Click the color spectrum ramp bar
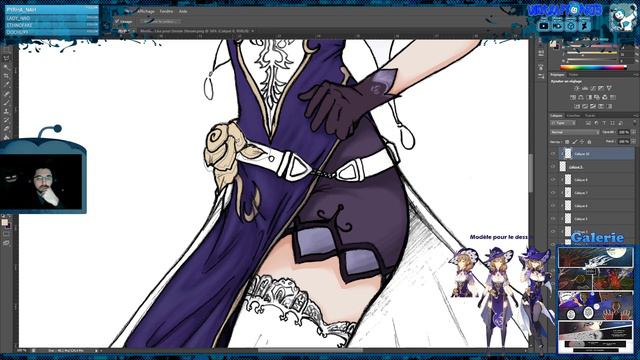640x360 pixels. point(593,68)
